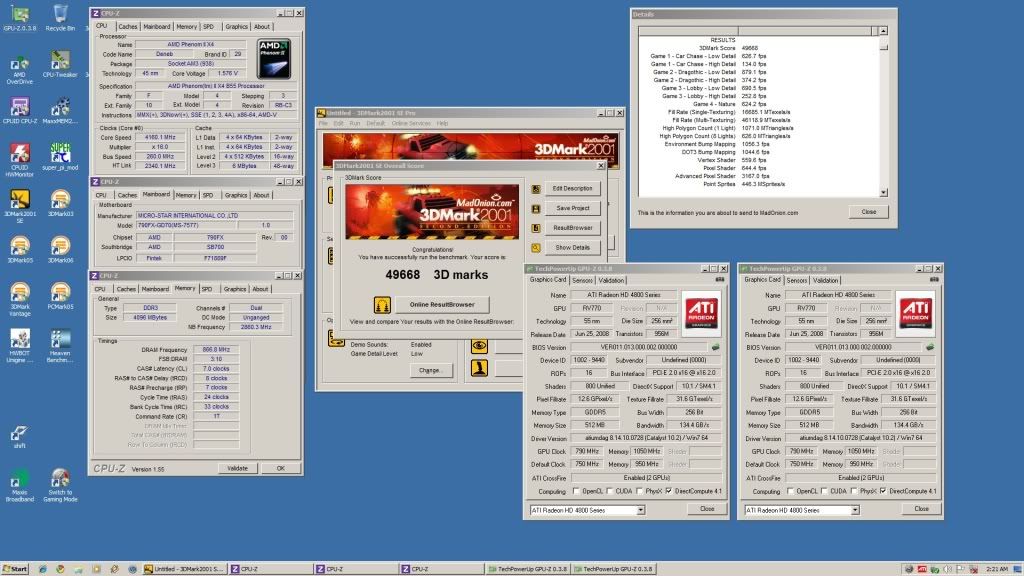Activate the 3DMark2001 SE taskbar button
Viewport: 1024px width, 576px height.
click(184, 569)
